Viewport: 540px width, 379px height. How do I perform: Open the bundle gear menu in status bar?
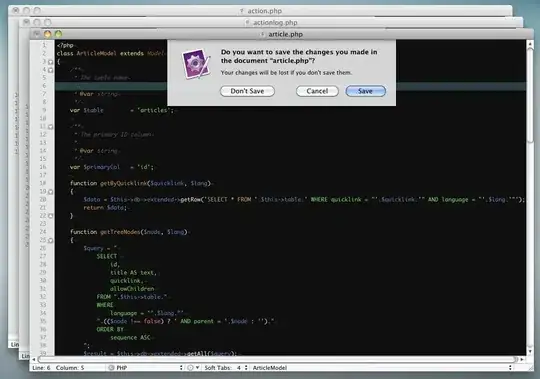(x=193, y=368)
